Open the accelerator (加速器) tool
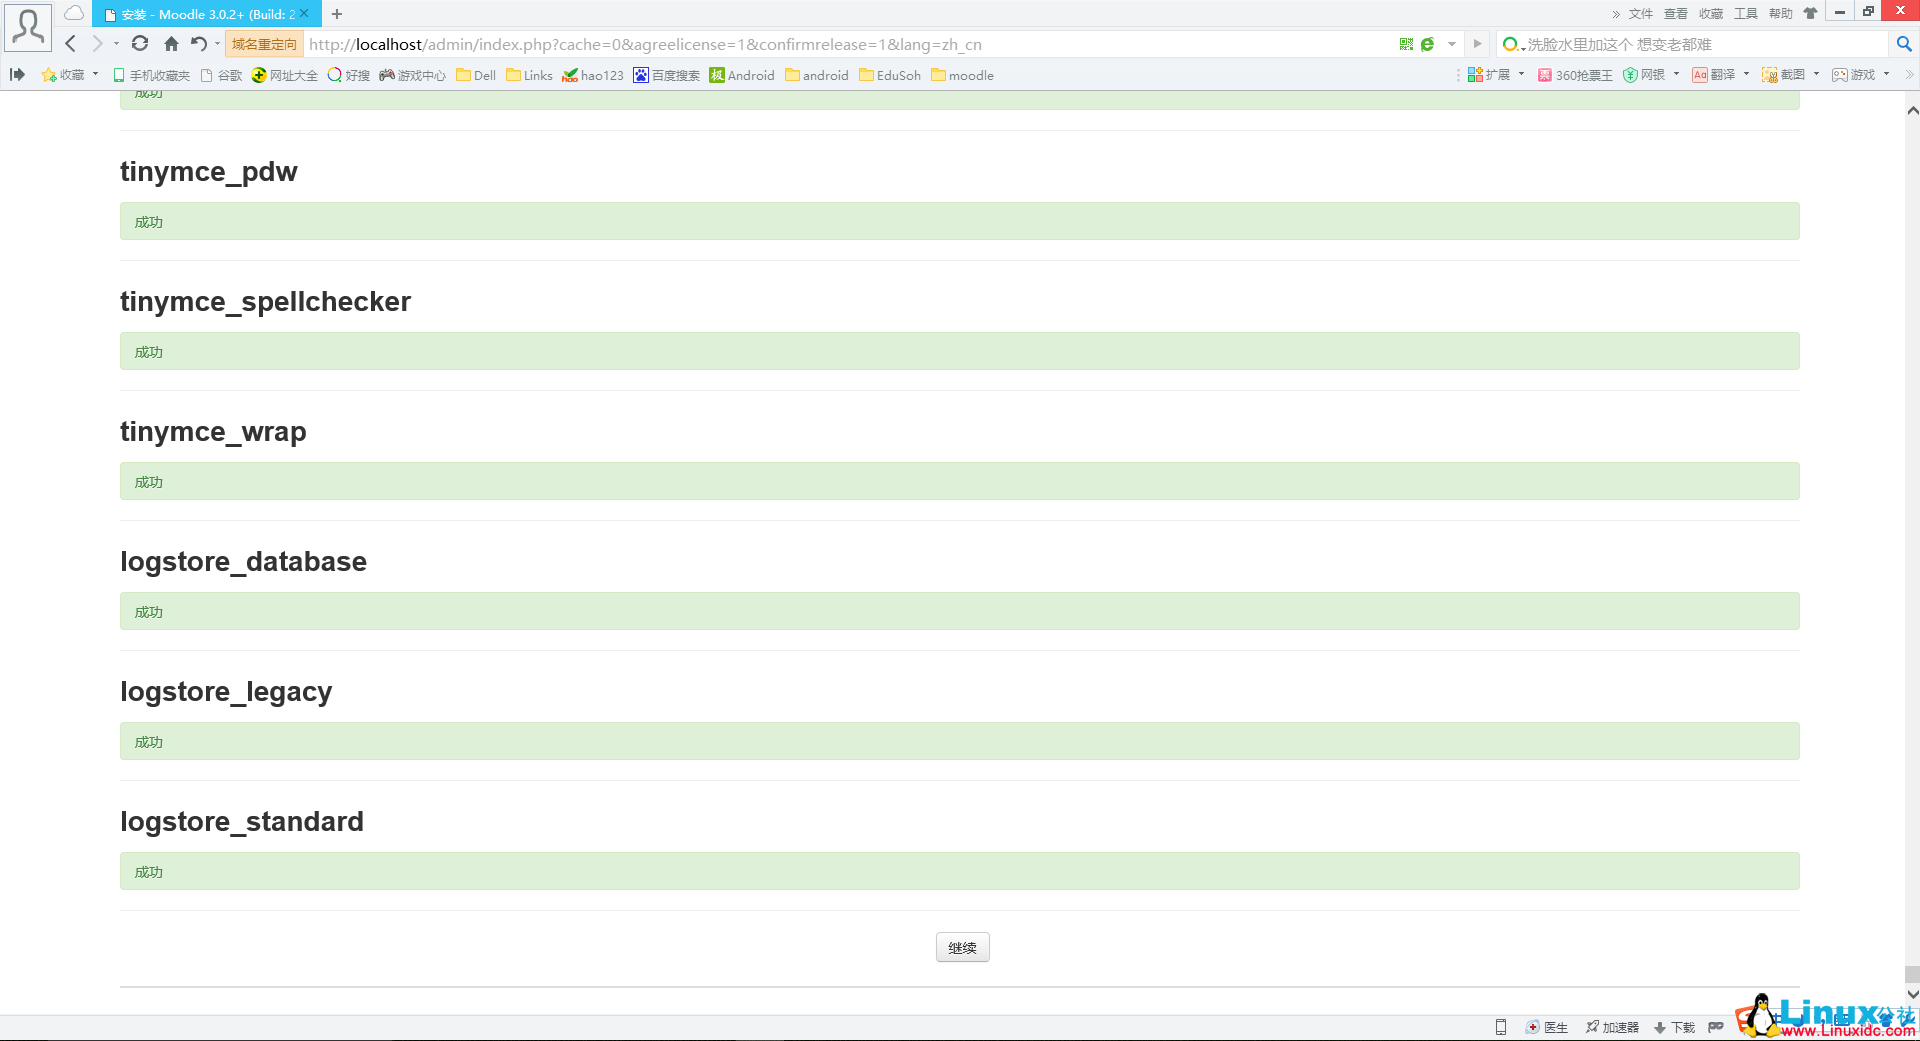 (x=1612, y=1027)
